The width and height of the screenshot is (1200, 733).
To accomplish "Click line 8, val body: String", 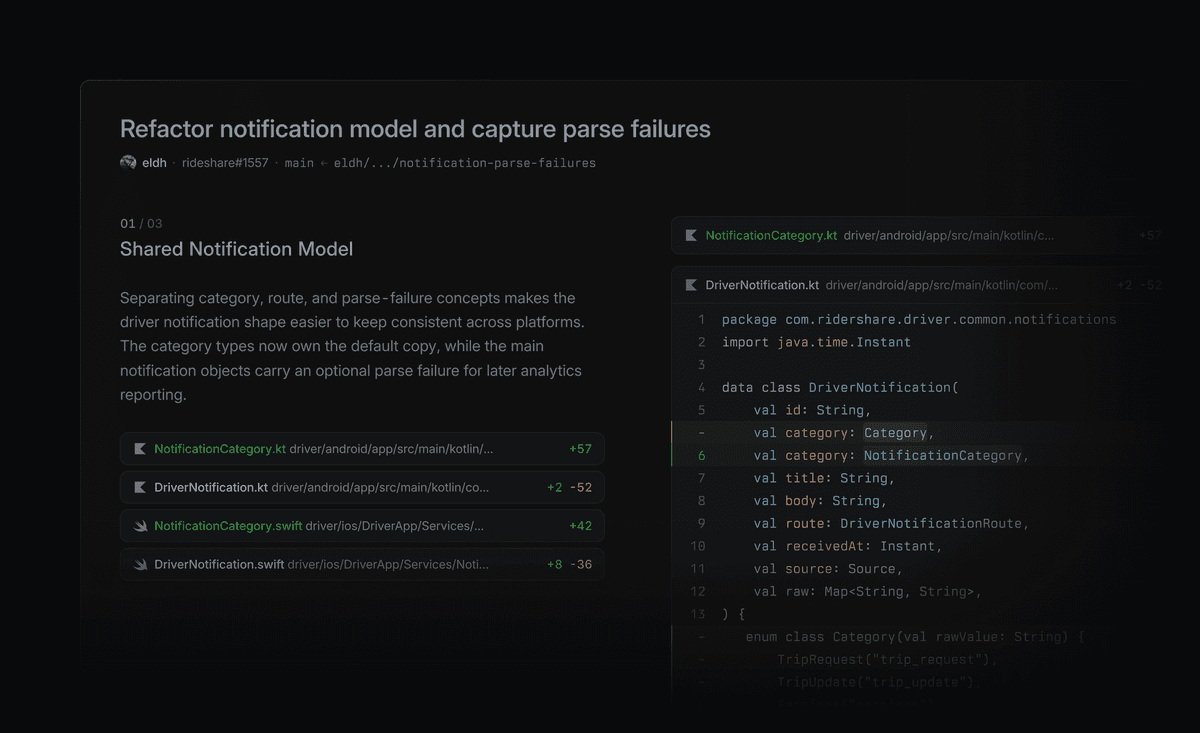I will [x=820, y=501].
